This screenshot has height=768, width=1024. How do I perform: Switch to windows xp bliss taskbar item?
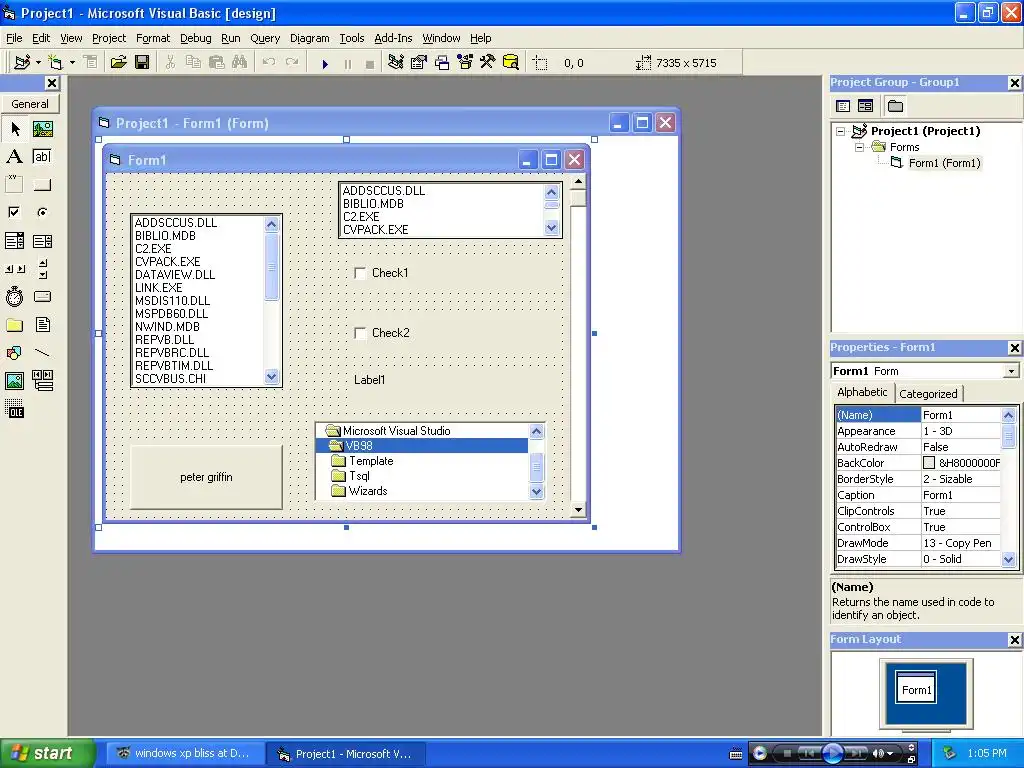(x=185, y=754)
